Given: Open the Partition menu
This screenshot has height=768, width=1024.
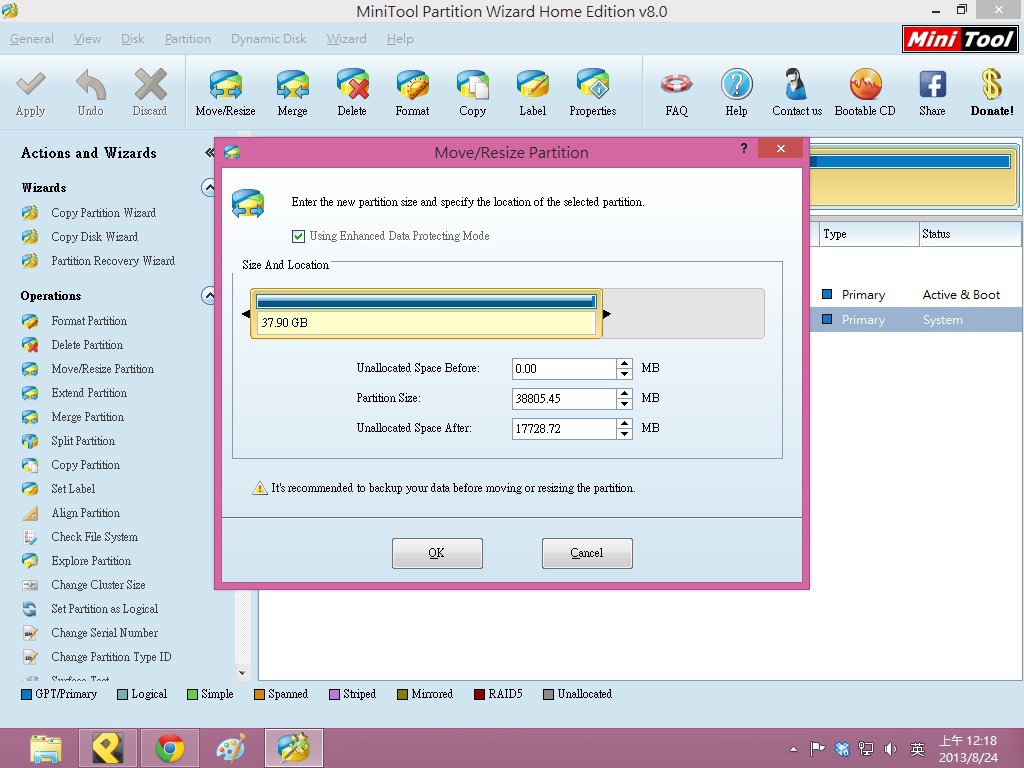Looking at the screenshot, I should 187,39.
